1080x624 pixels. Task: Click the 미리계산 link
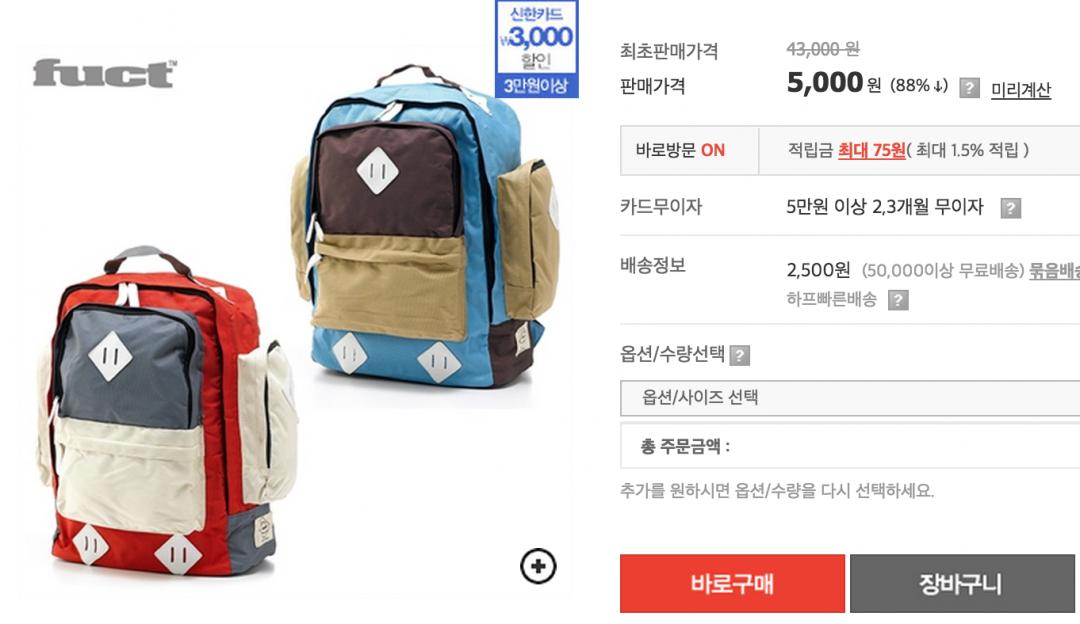point(1021,90)
